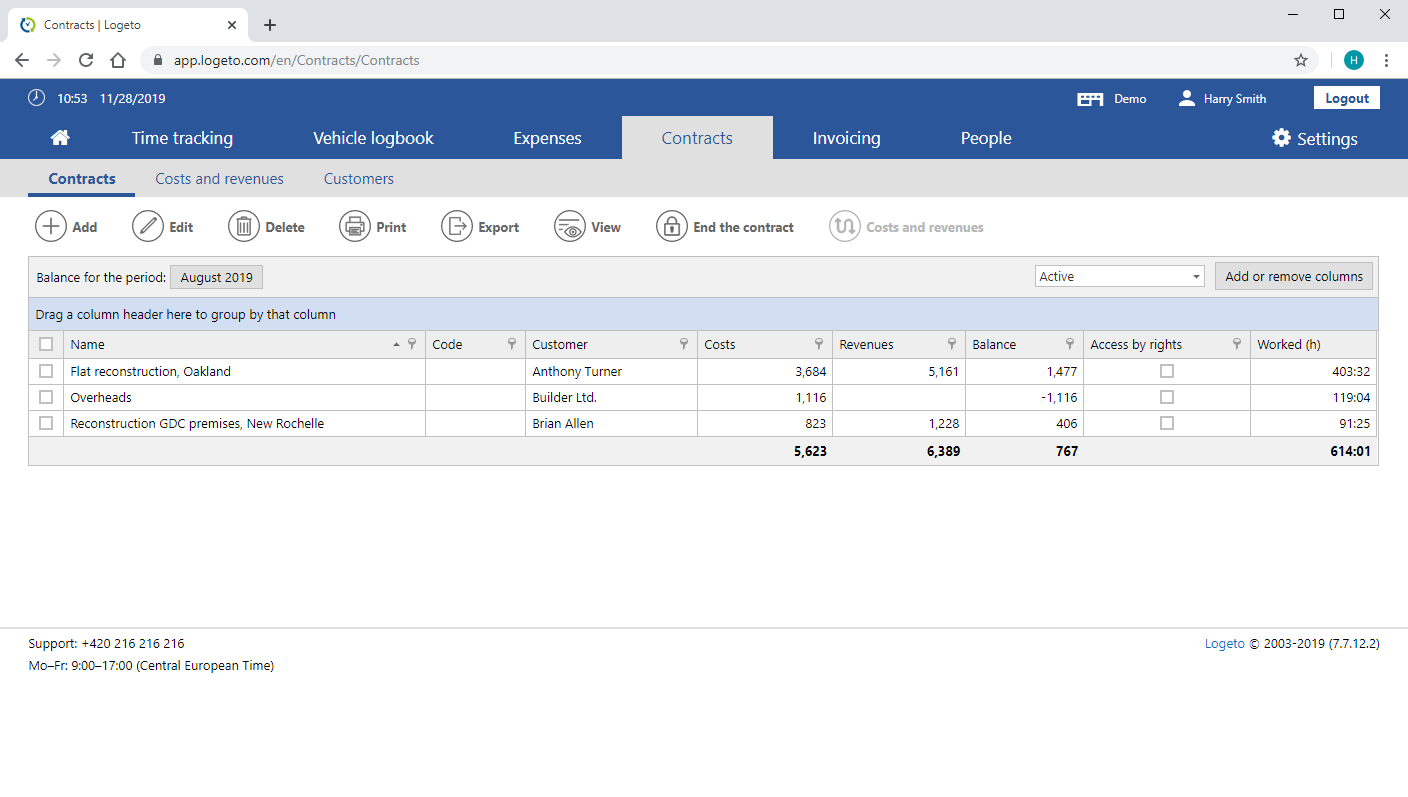Viewport: 1408px width, 797px height.
Task: Toggle Access by rights for Flat reconstruction
Action: coord(1166,371)
